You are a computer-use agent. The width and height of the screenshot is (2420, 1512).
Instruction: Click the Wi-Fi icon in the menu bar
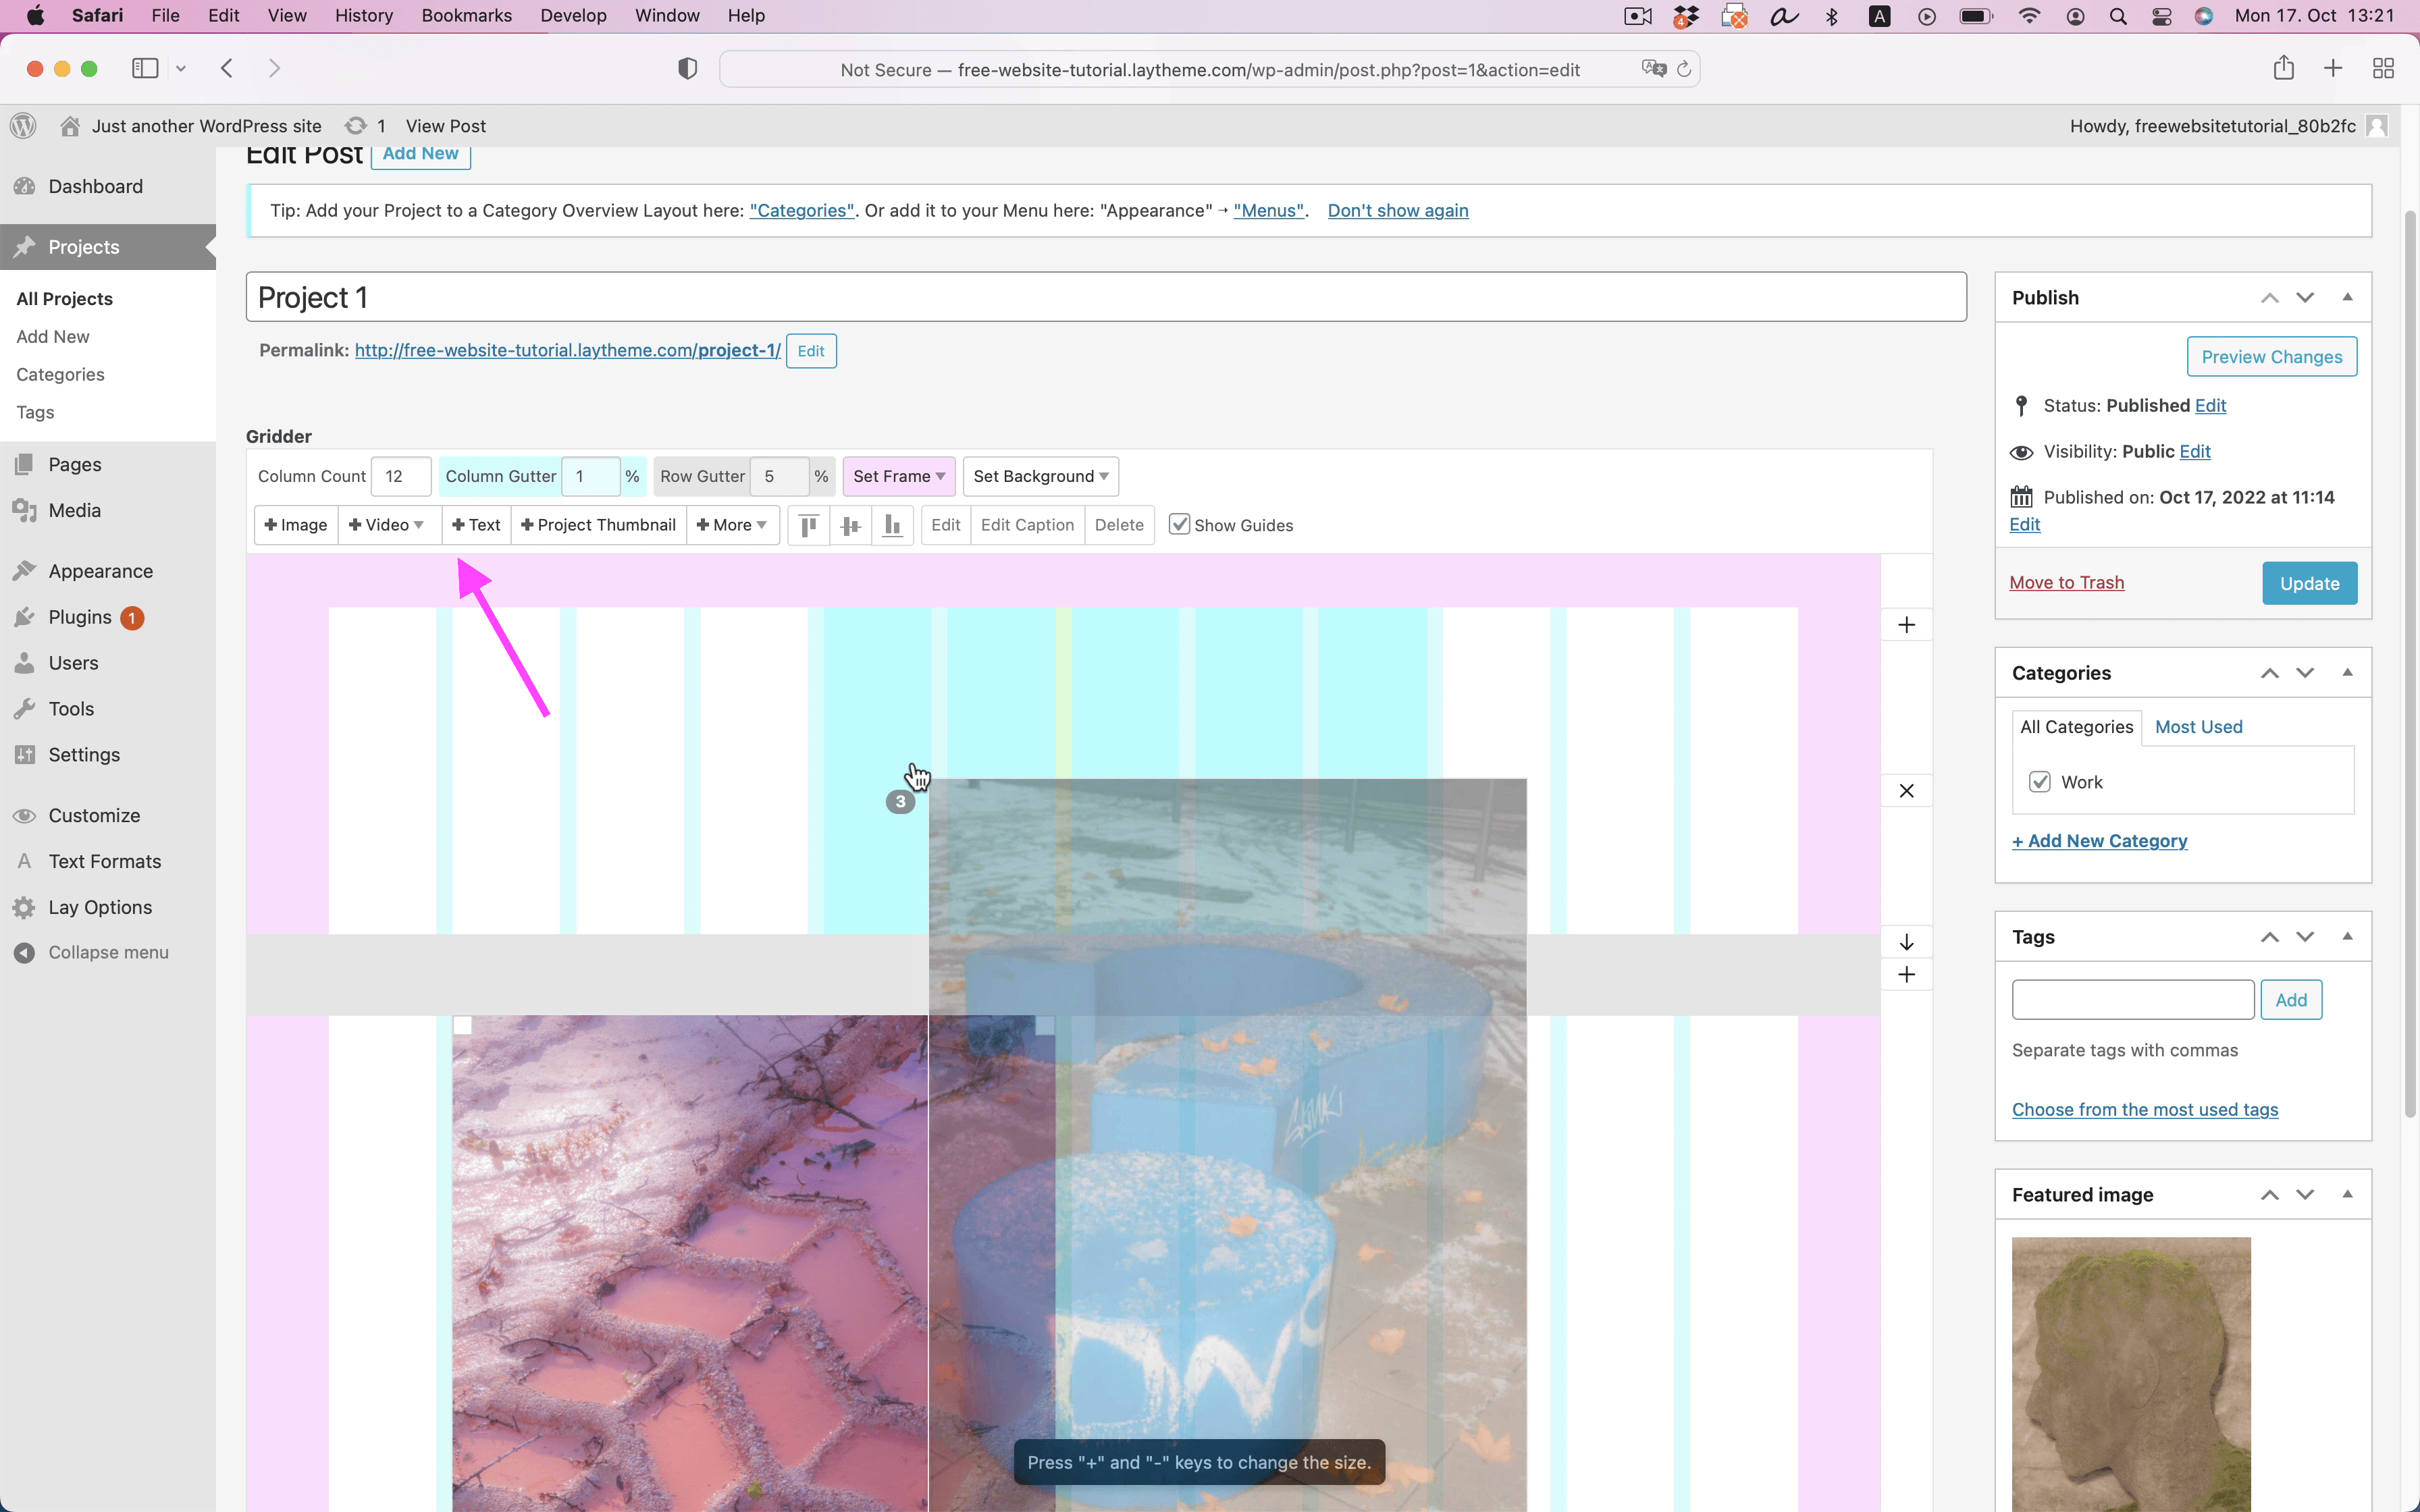[2029, 16]
